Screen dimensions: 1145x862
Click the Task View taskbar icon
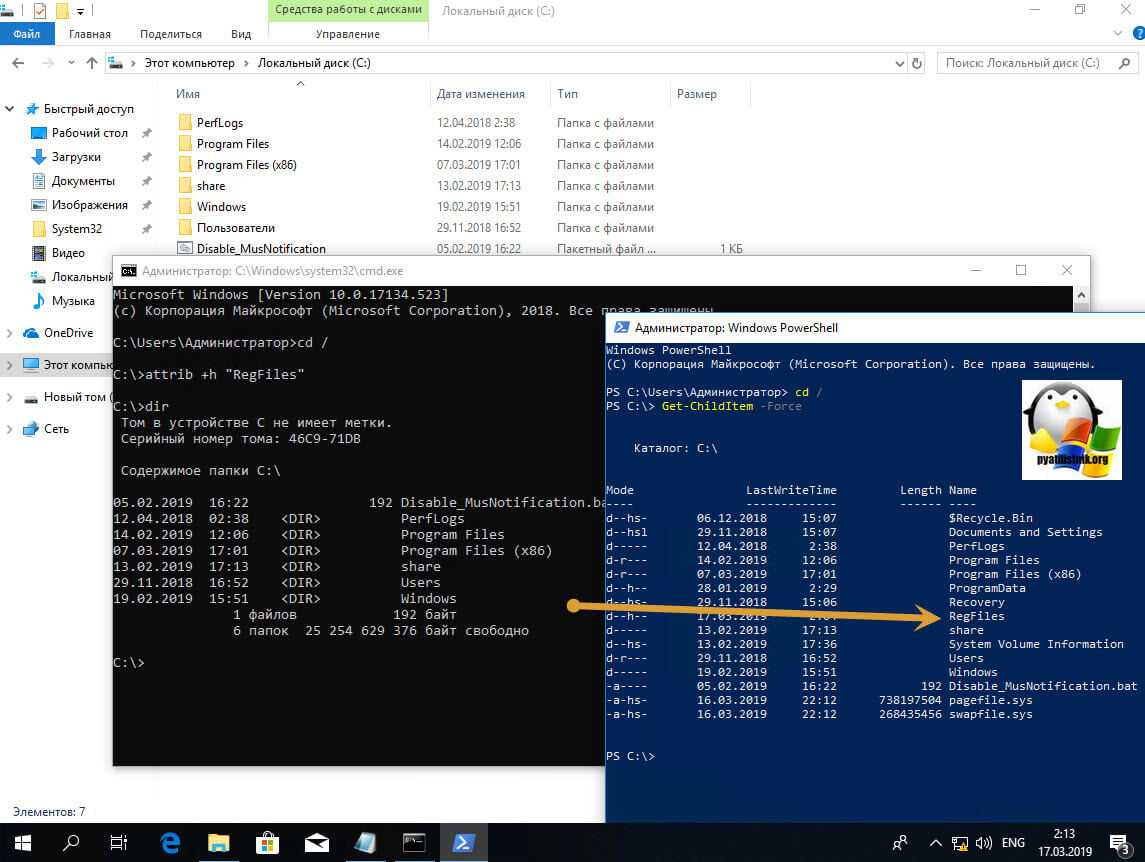(x=119, y=841)
